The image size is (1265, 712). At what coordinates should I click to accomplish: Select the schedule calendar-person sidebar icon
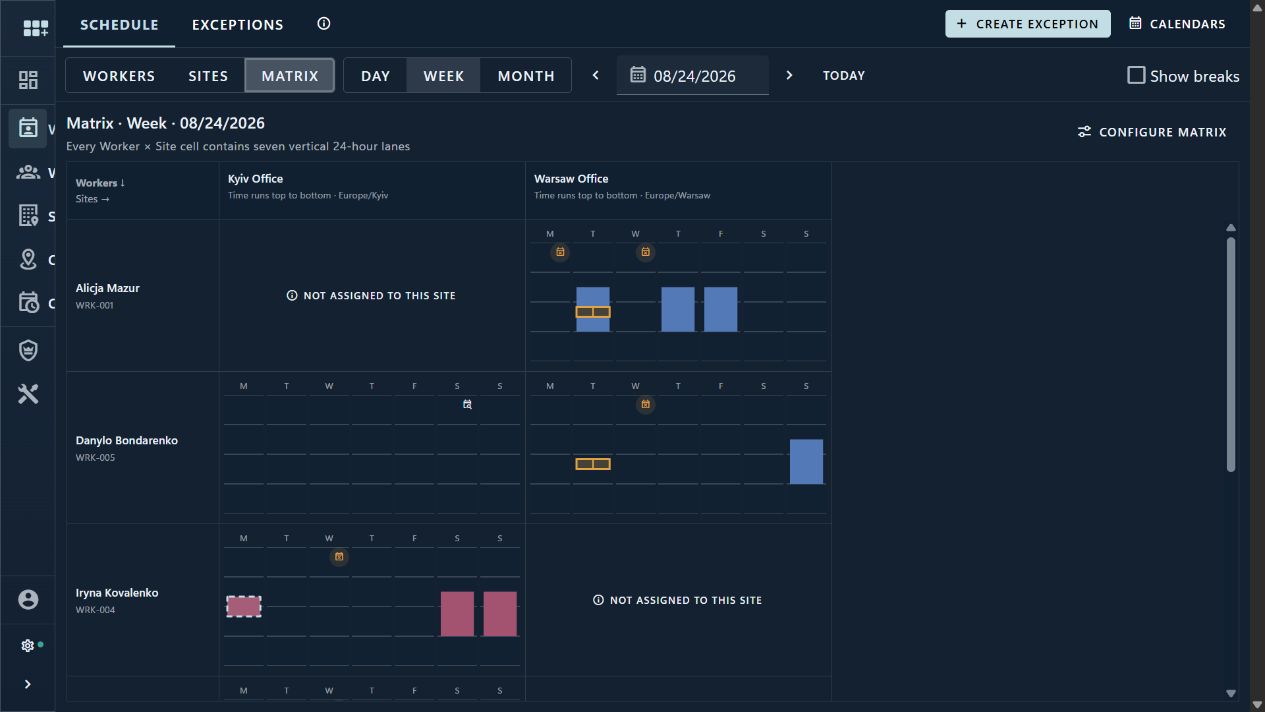click(x=28, y=128)
